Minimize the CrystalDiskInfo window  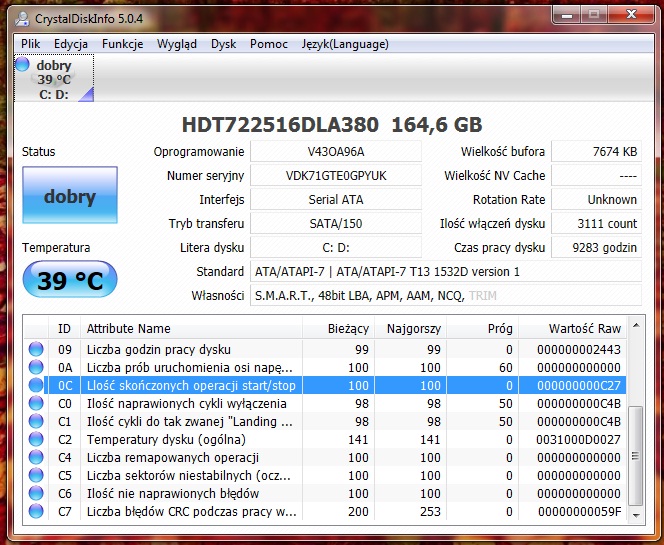pos(567,15)
